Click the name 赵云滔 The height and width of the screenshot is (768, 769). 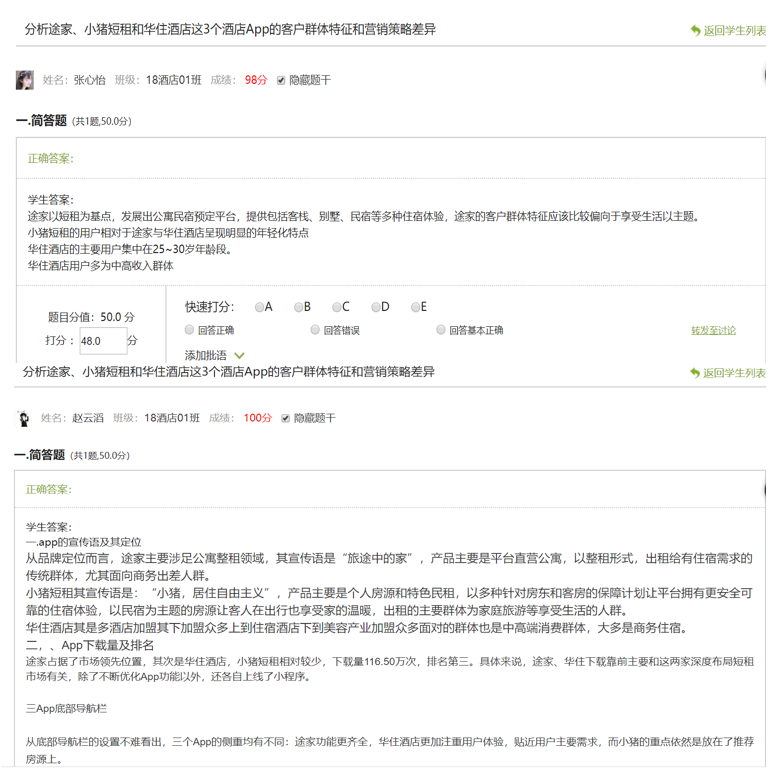pos(88,418)
